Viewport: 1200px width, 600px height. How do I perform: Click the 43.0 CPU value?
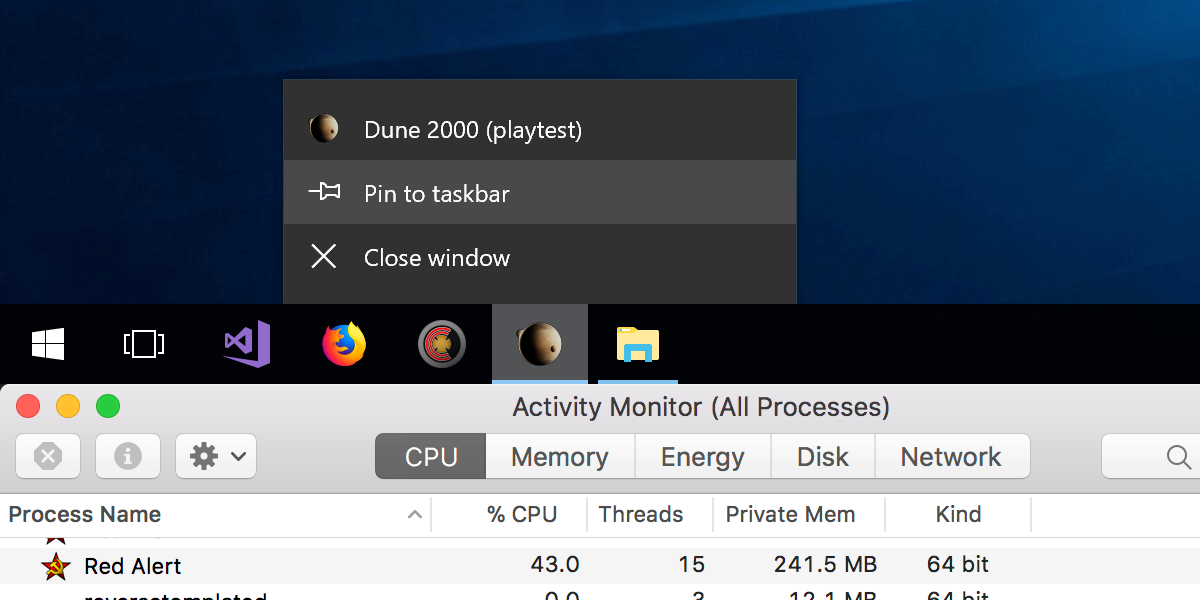[555, 565]
